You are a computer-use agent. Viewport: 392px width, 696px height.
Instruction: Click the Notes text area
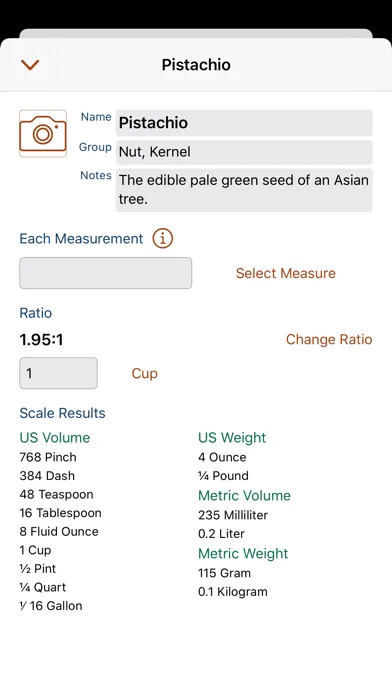244,190
